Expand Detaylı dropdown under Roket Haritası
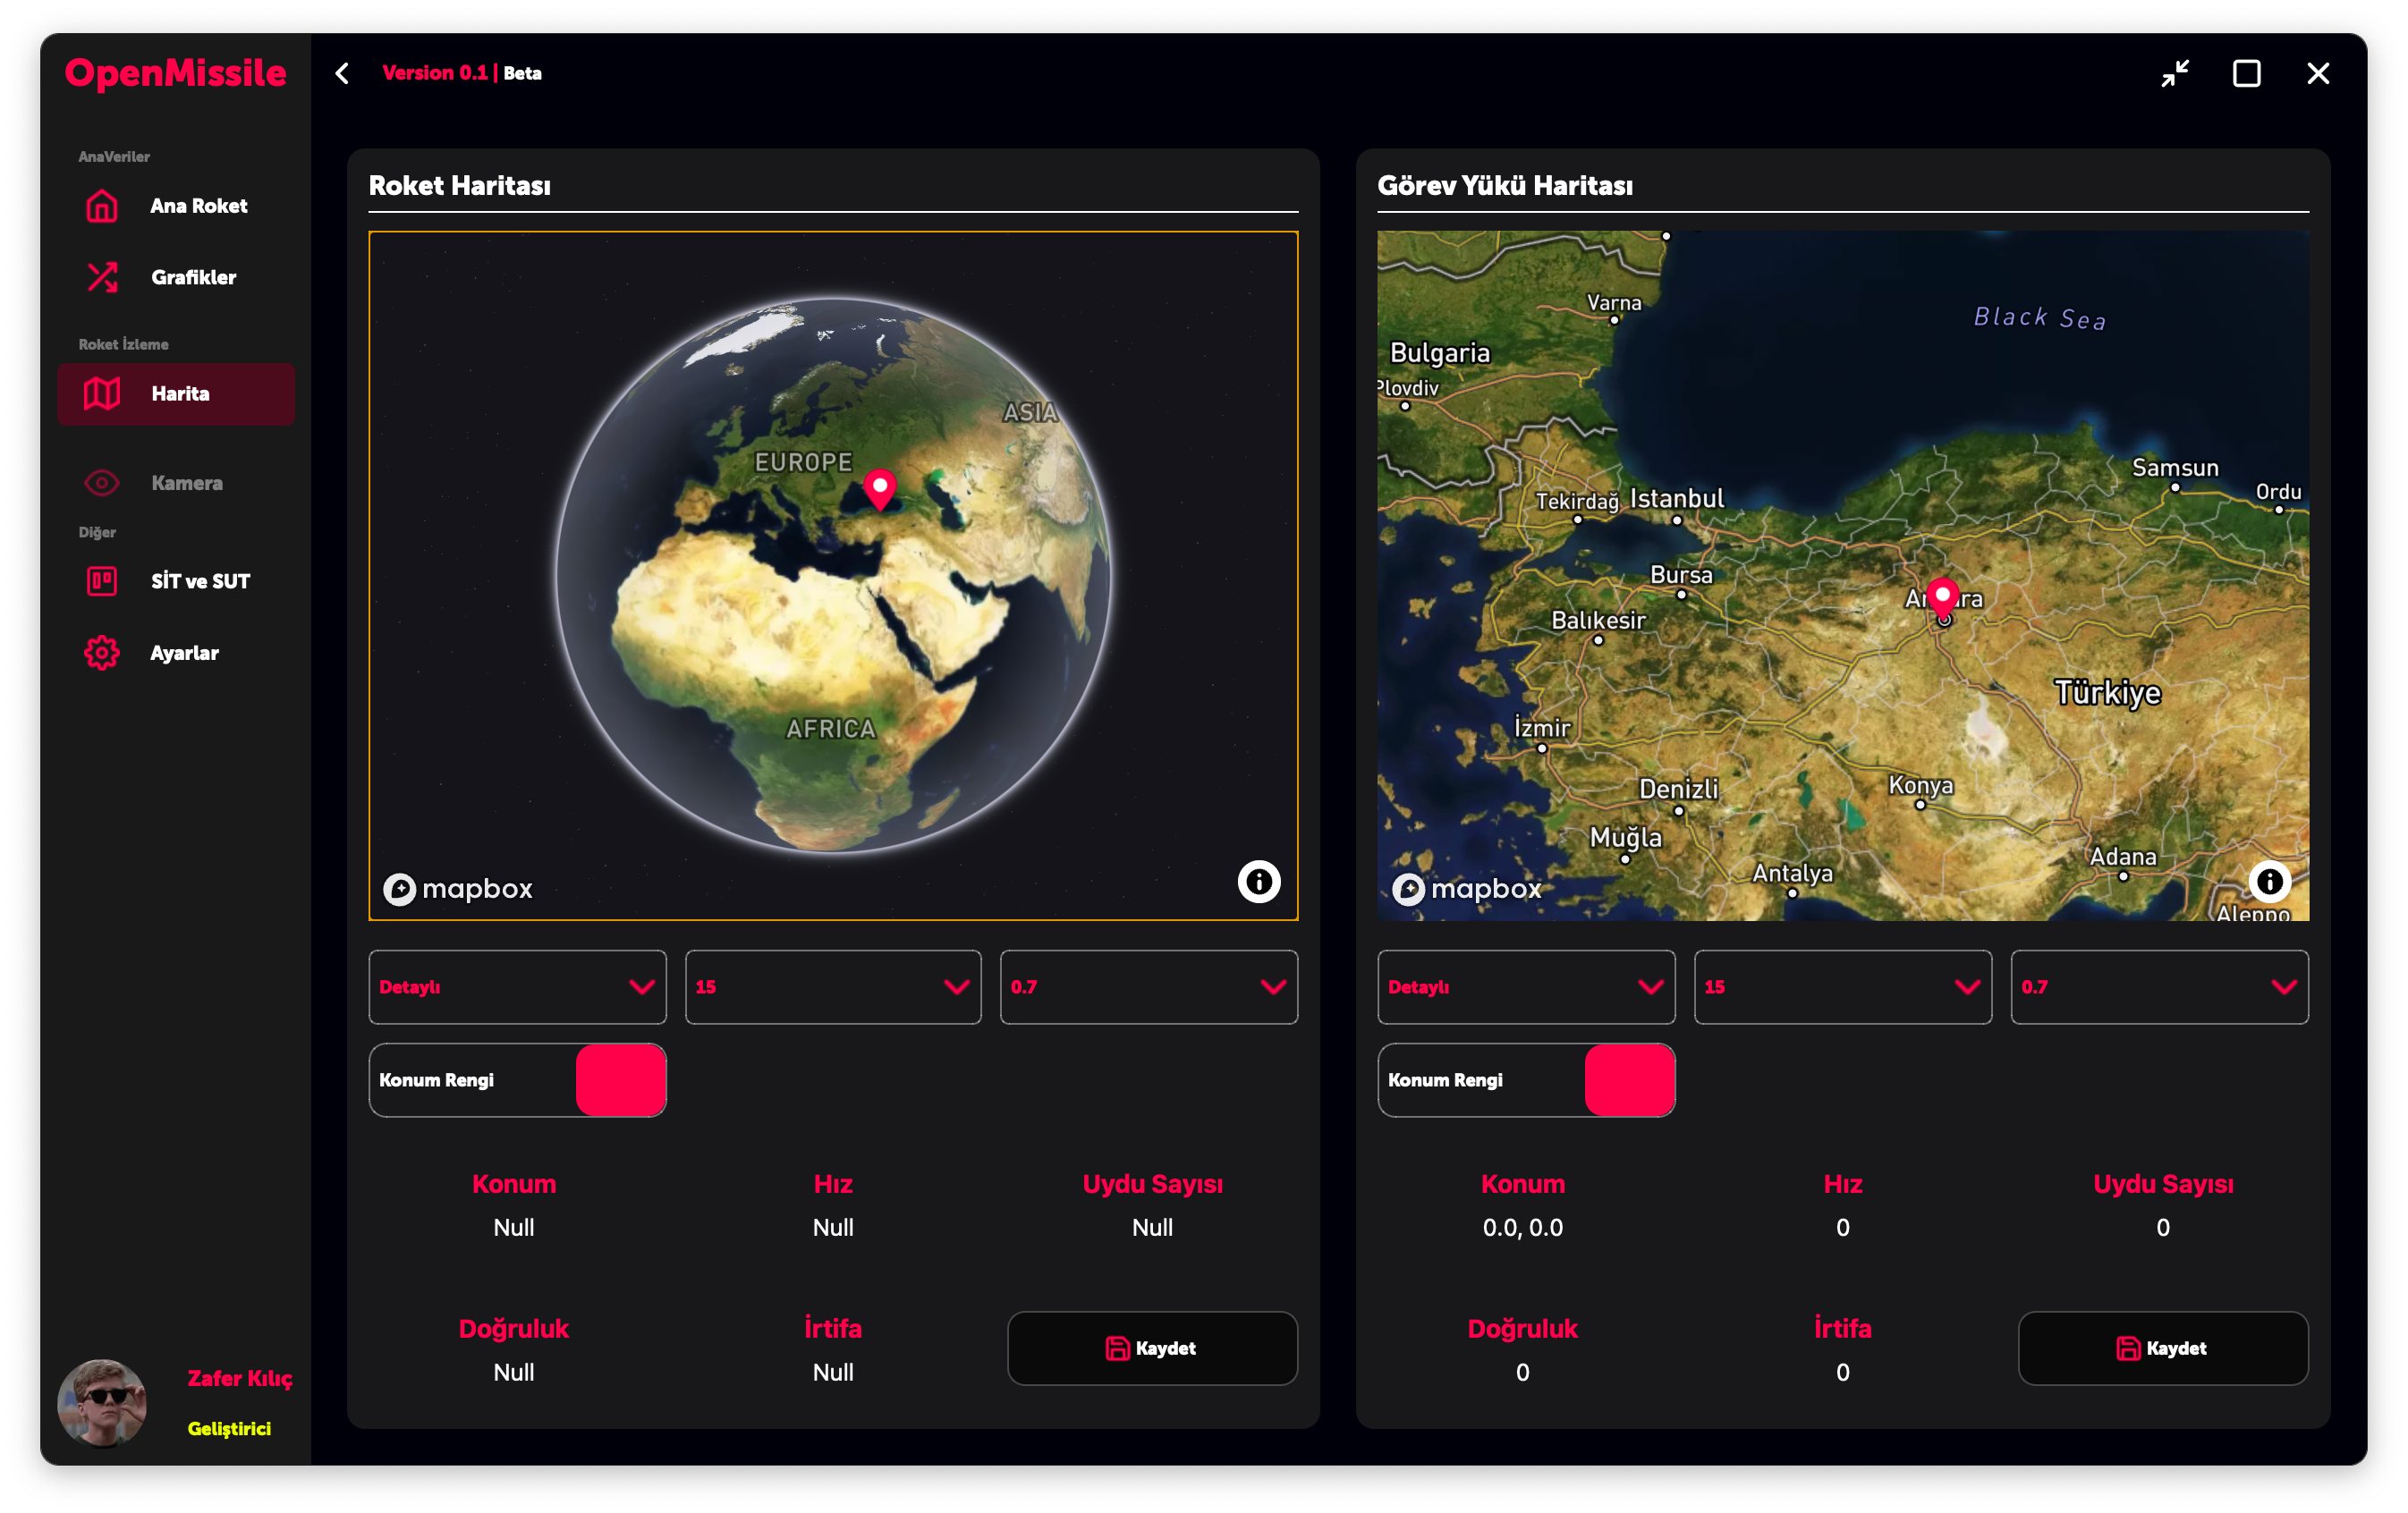Screen dimensions: 2408x1513 click(517, 987)
